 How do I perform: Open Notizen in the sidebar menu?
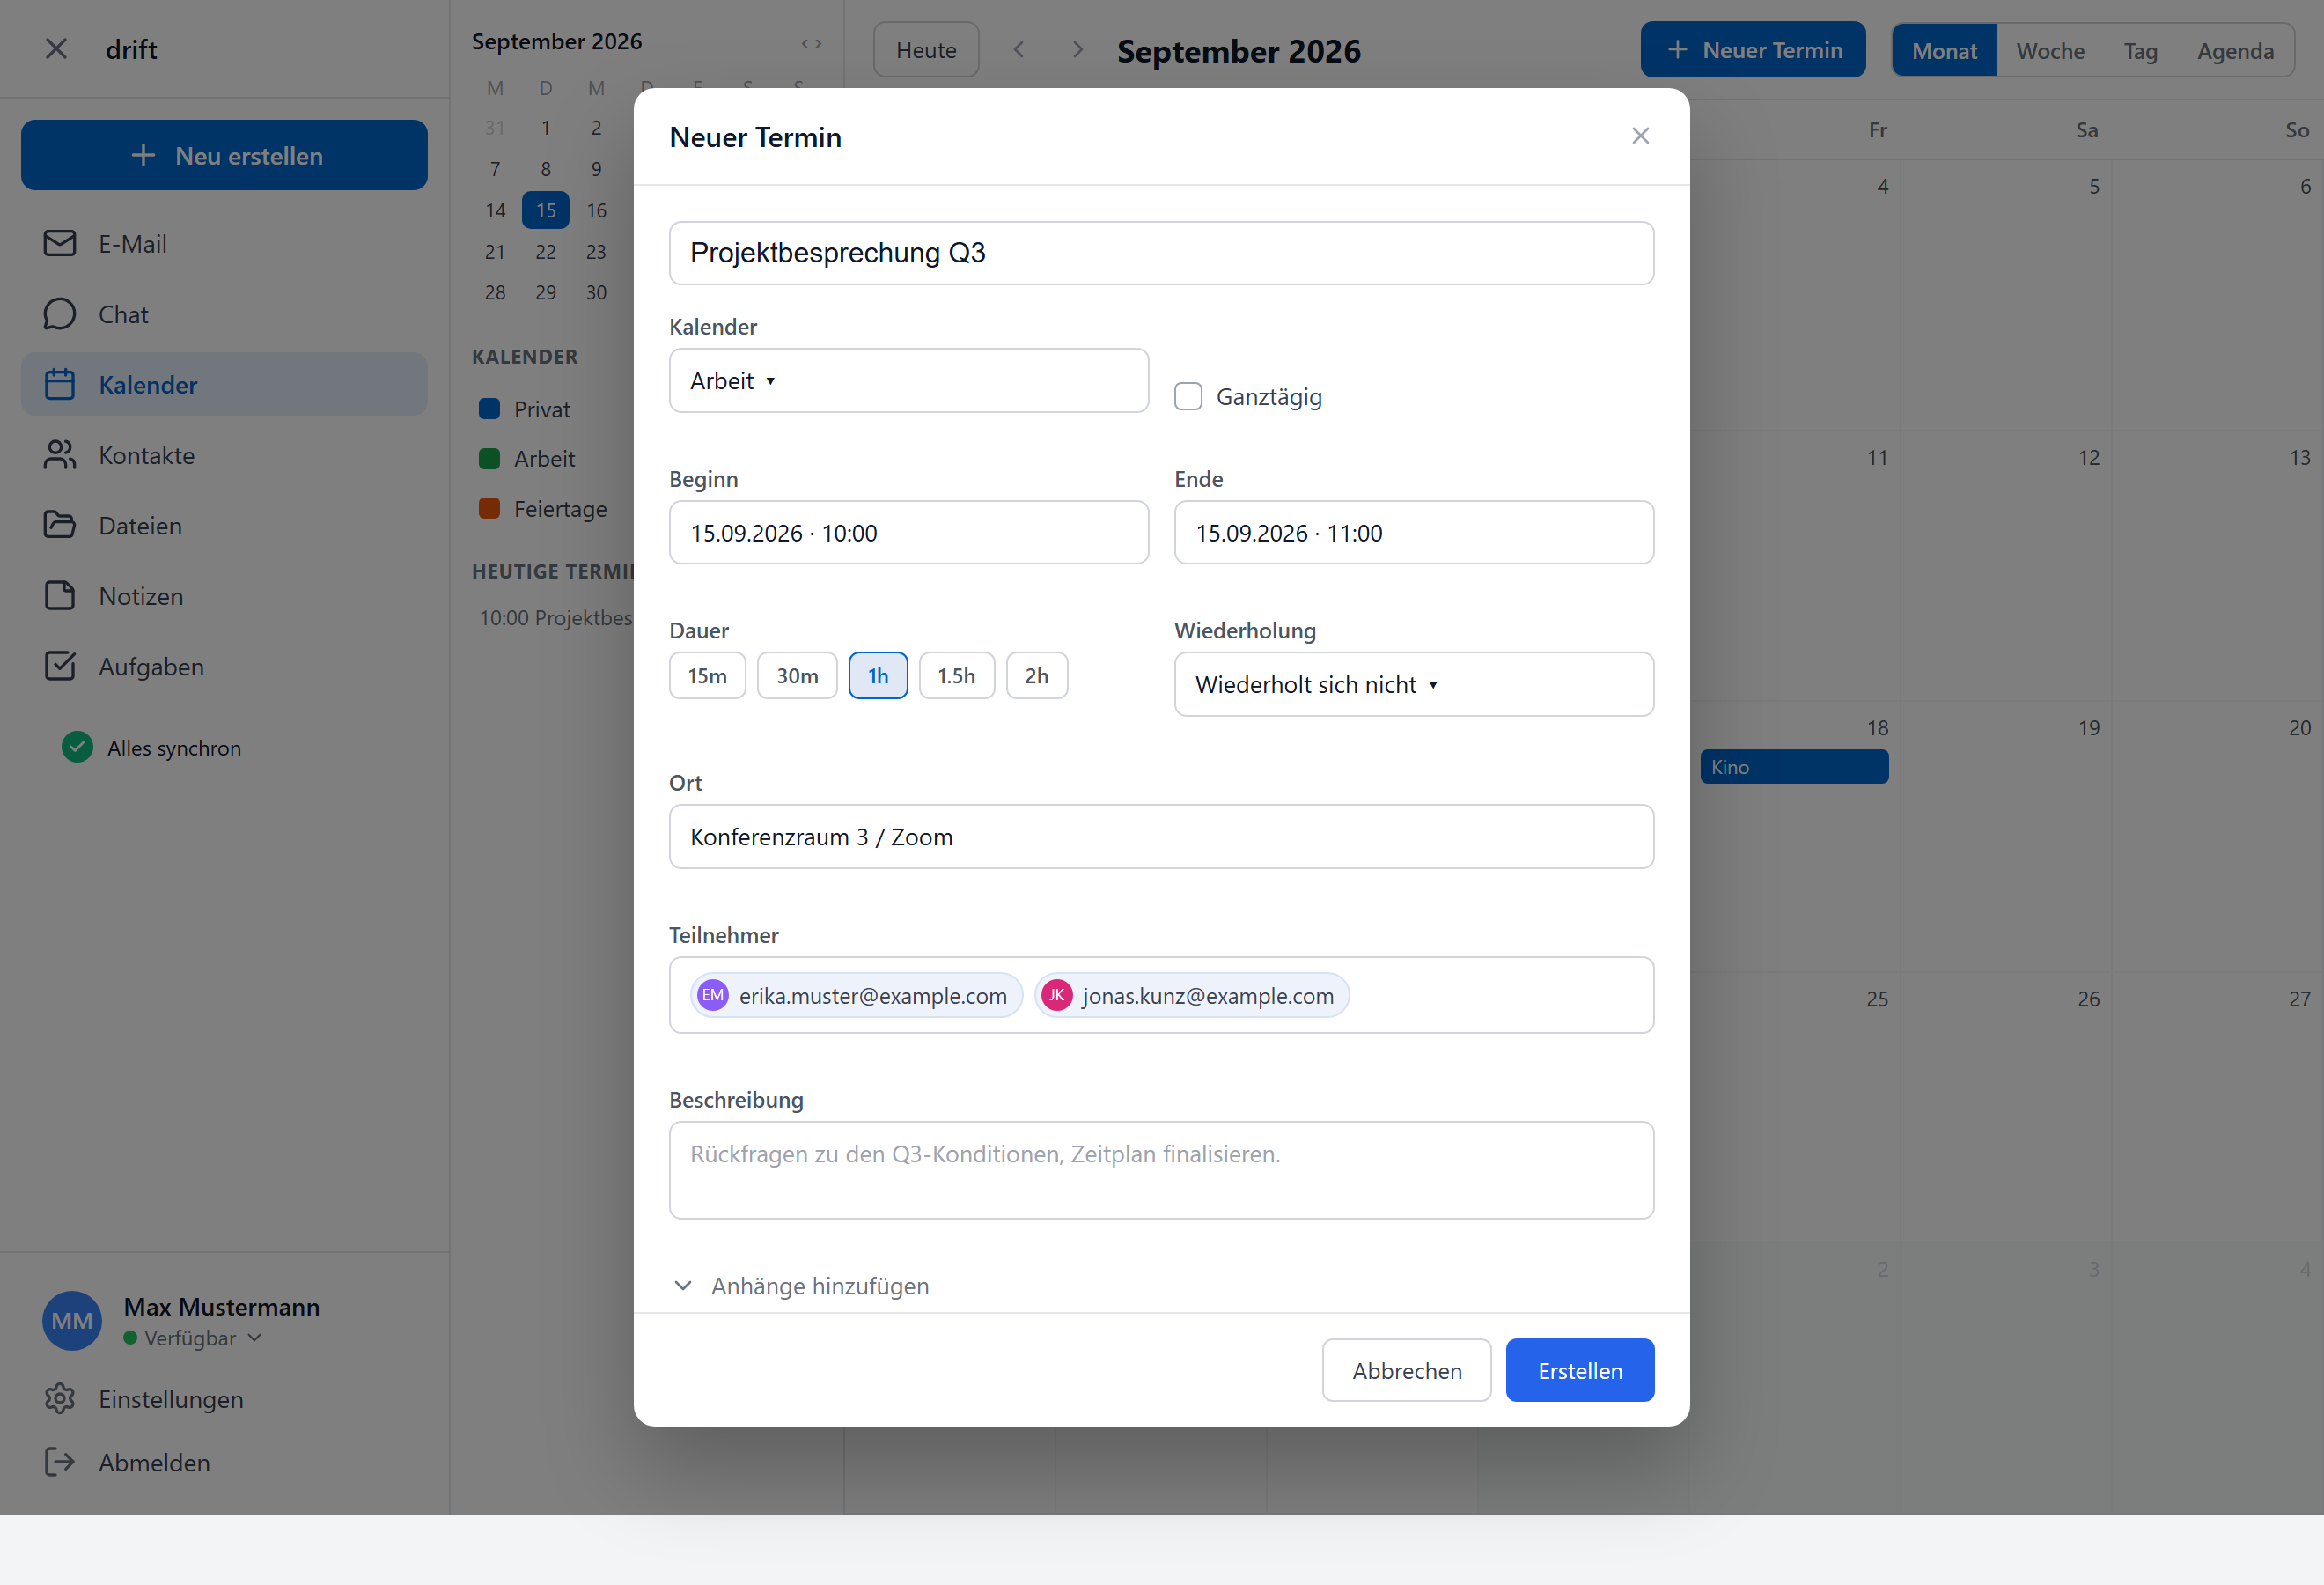click(224, 596)
